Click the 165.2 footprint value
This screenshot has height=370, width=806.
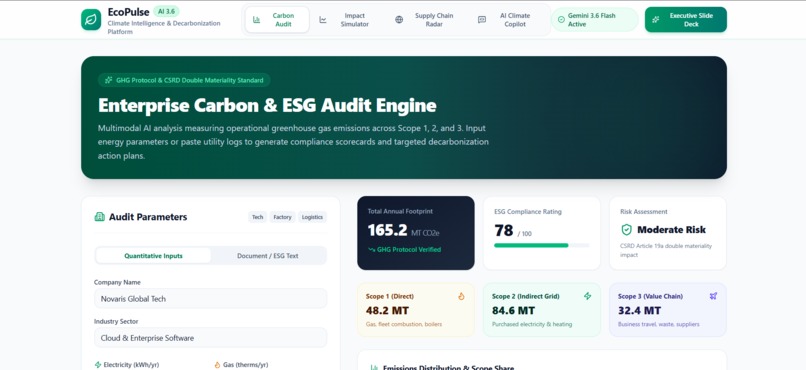click(x=388, y=230)
